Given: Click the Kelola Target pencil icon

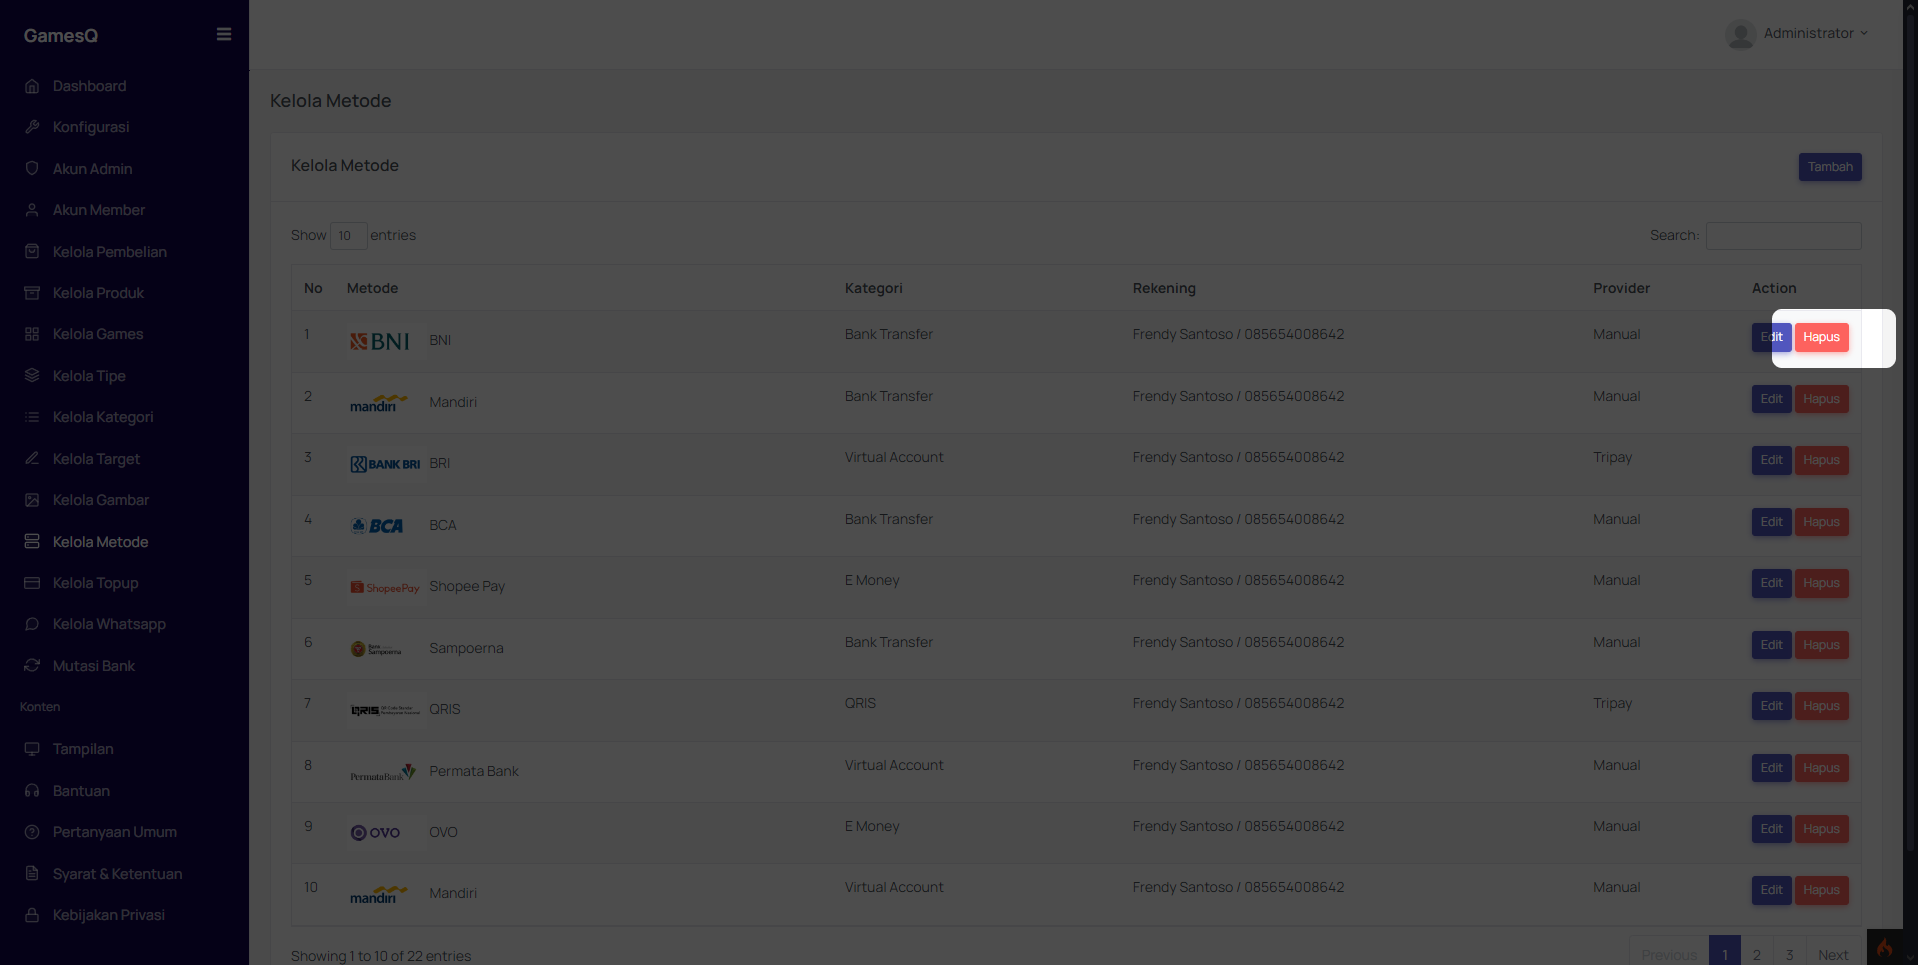Looking at the screenshot, I should pos(32,459).
